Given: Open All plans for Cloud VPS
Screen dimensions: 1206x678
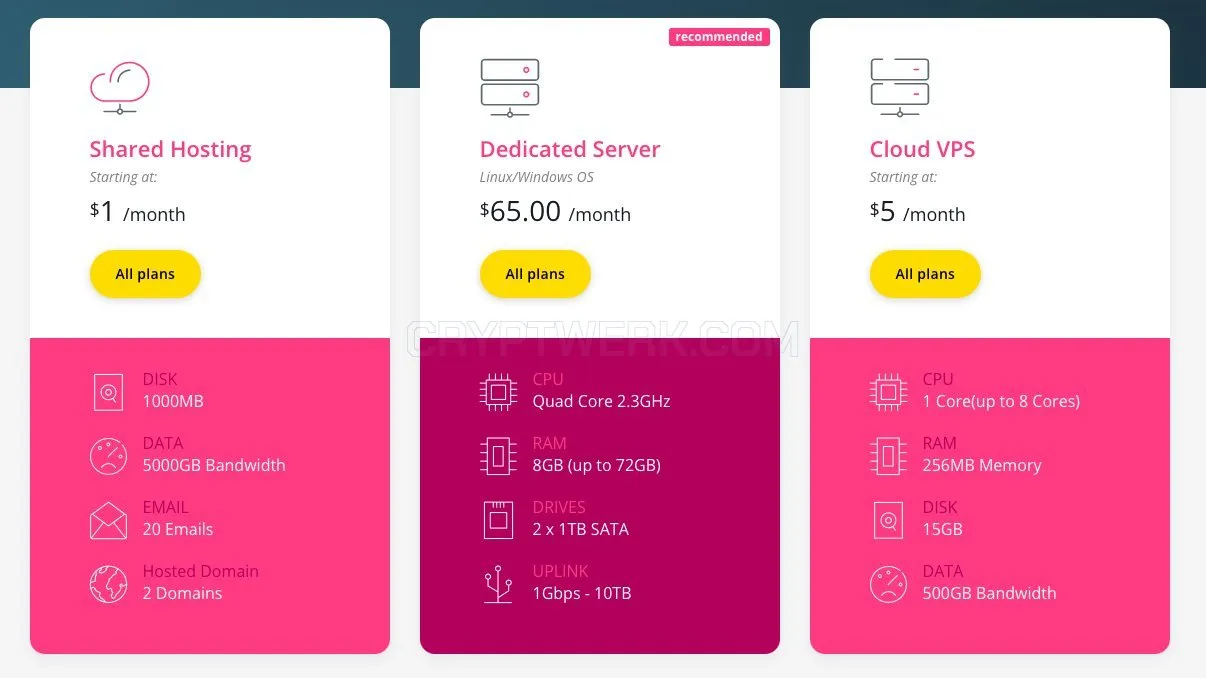Looking at the screenshot, I should pyautogui.click(x=925, y=274).
